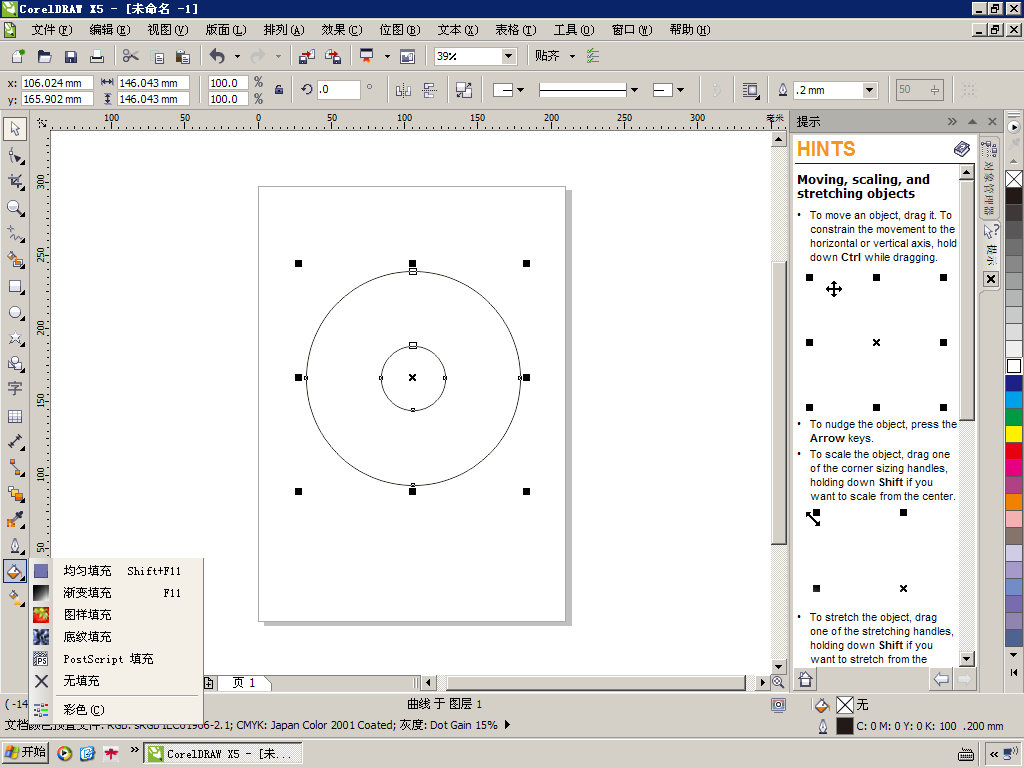The width and height of the screenshot is (1024, 768).
Task: Click the x position input field
Action: [x=57, y=83]
